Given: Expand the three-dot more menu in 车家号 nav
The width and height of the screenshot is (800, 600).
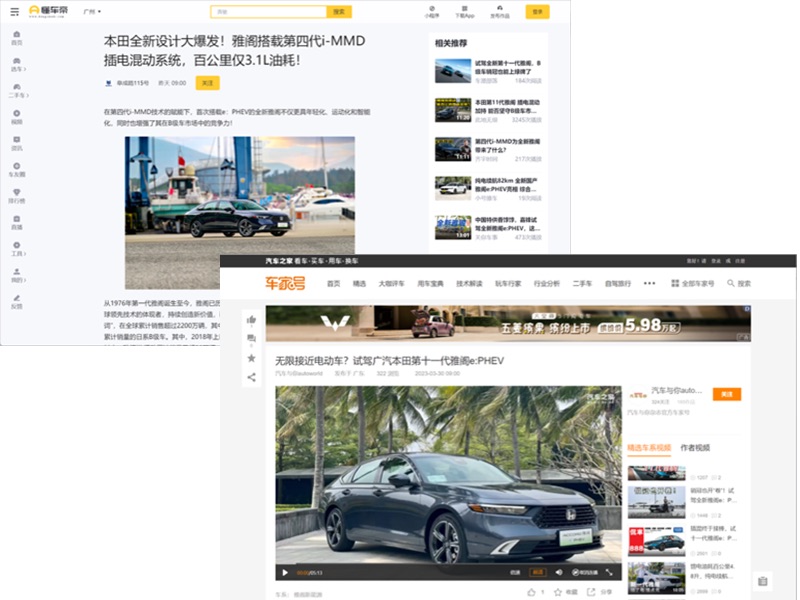Looking at the screenshot, I should (649, 283).
